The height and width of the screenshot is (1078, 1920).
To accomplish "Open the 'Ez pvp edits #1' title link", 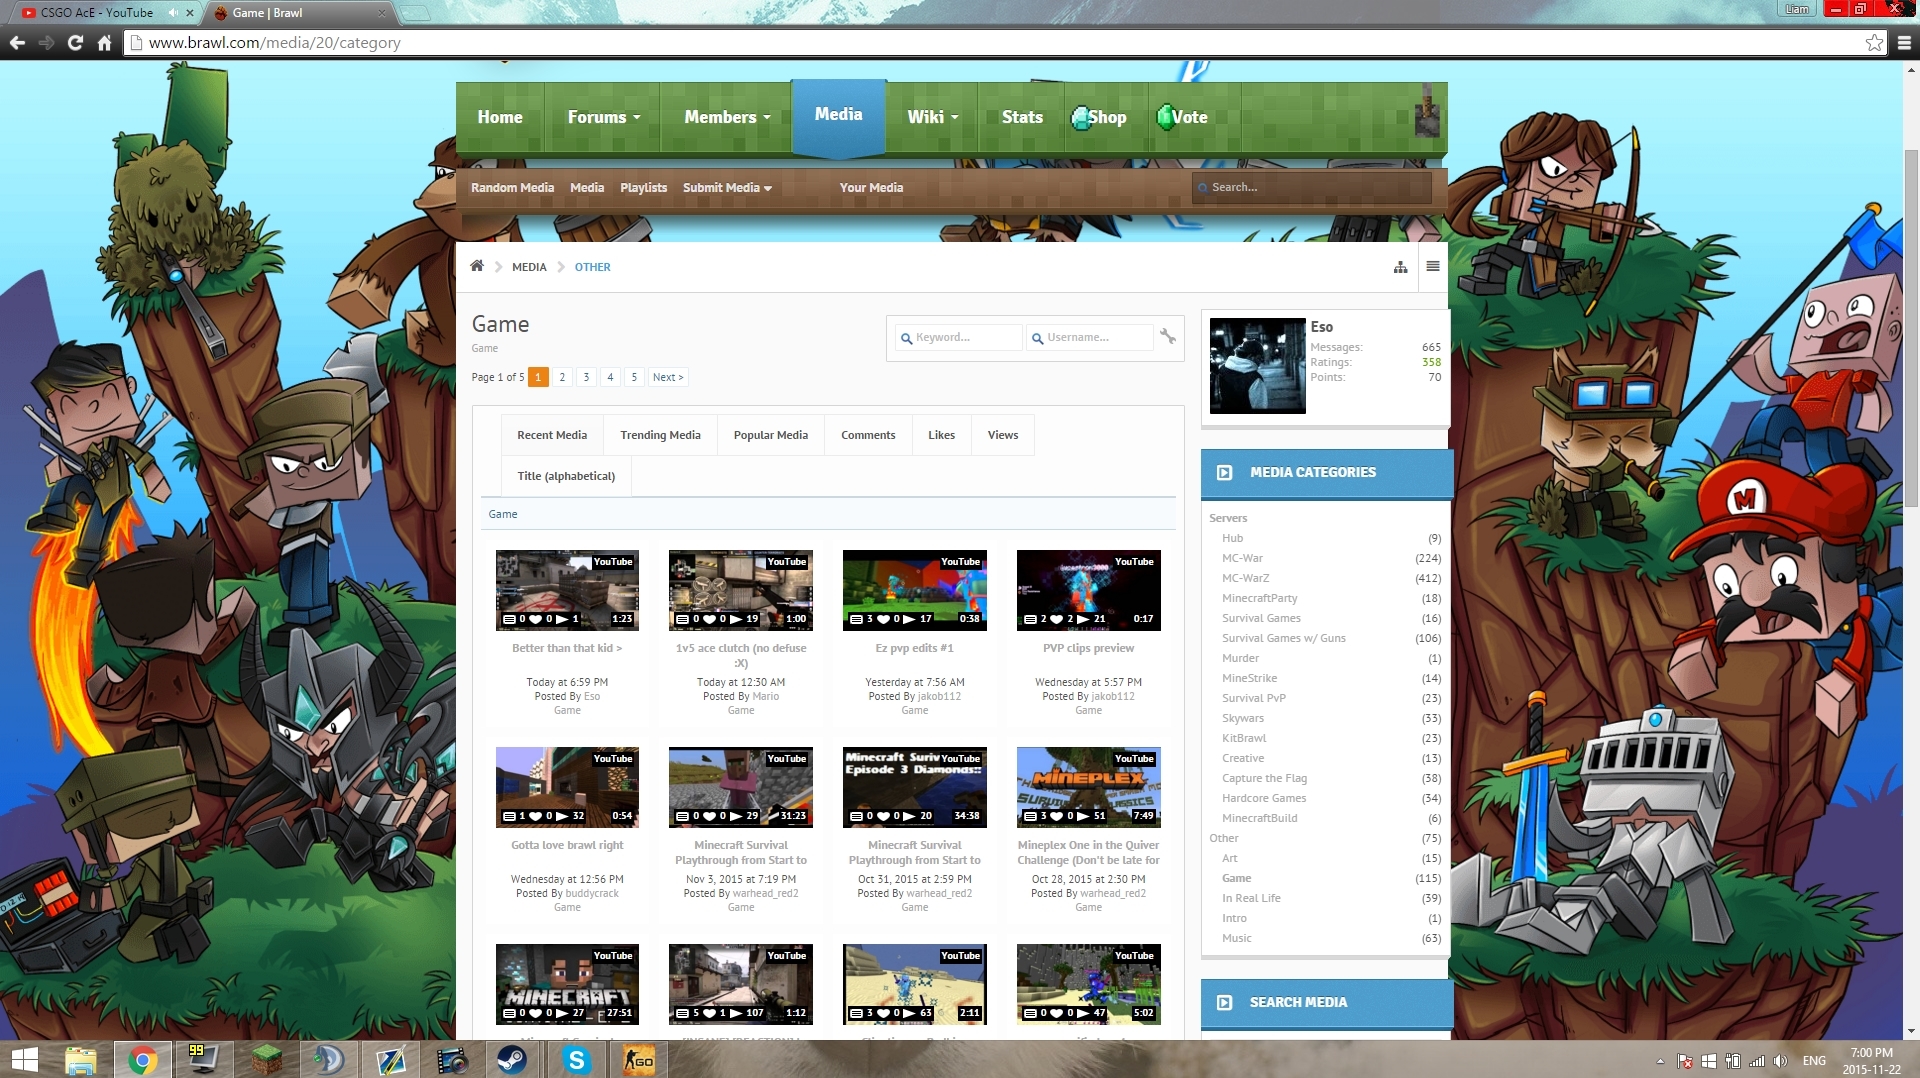I will coord(914,648).
